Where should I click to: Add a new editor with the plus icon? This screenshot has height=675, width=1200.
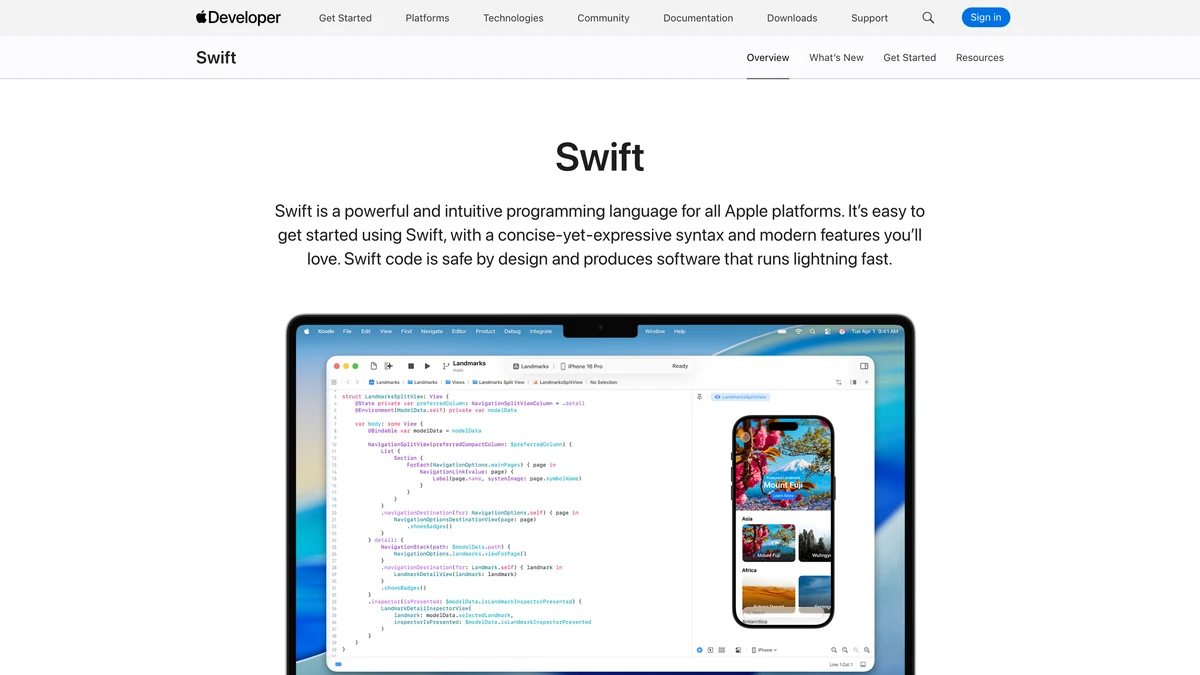[x=866, y=382]
